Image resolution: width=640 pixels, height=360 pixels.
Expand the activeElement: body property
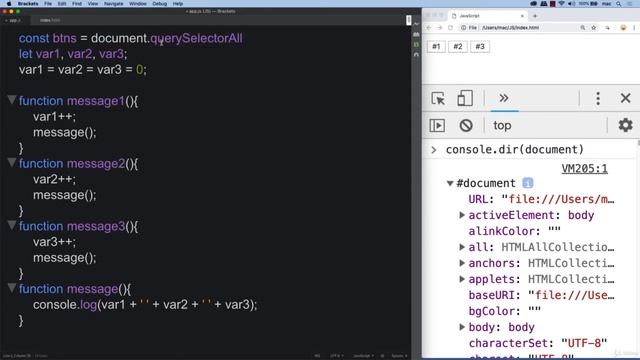pos(462,215)
